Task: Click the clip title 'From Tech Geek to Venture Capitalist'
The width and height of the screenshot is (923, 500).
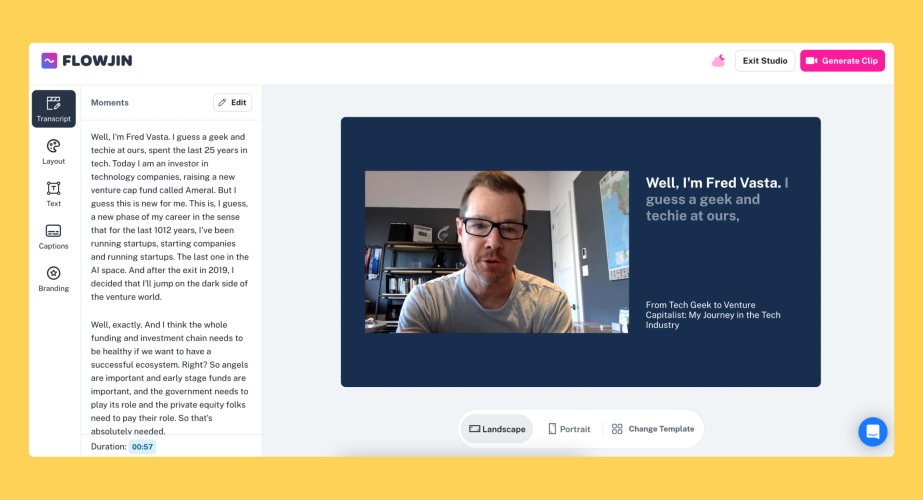Action: pos(713,315)
